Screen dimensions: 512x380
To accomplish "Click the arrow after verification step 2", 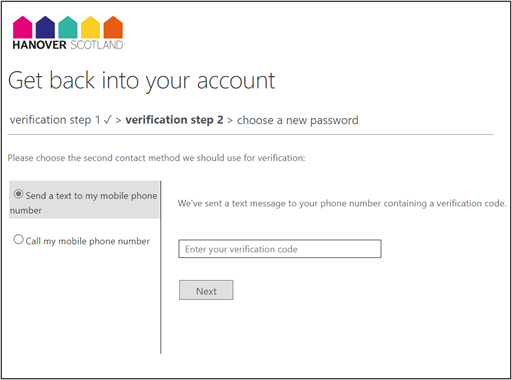I will pyautogui.click(x=230, y=121).
